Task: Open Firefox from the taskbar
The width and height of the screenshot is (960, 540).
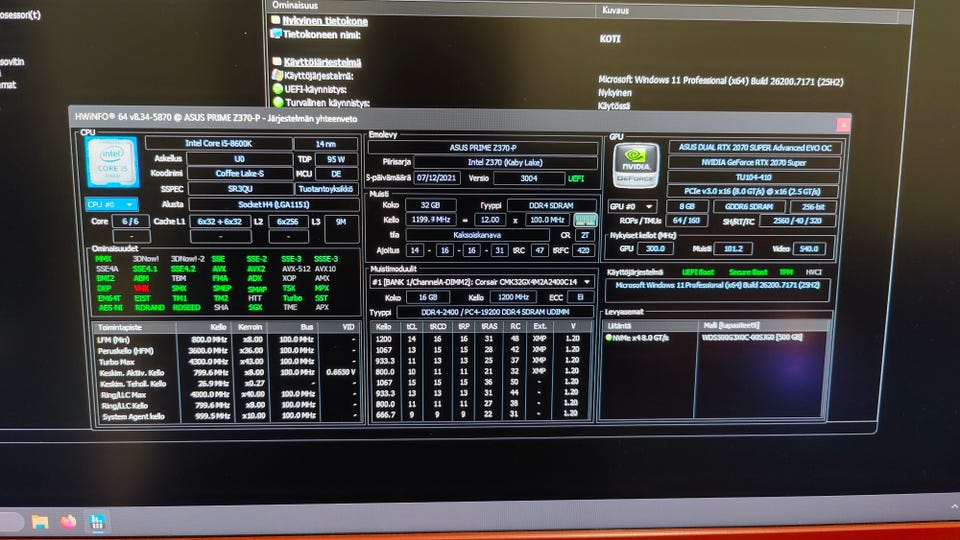Action: (68, 522)
